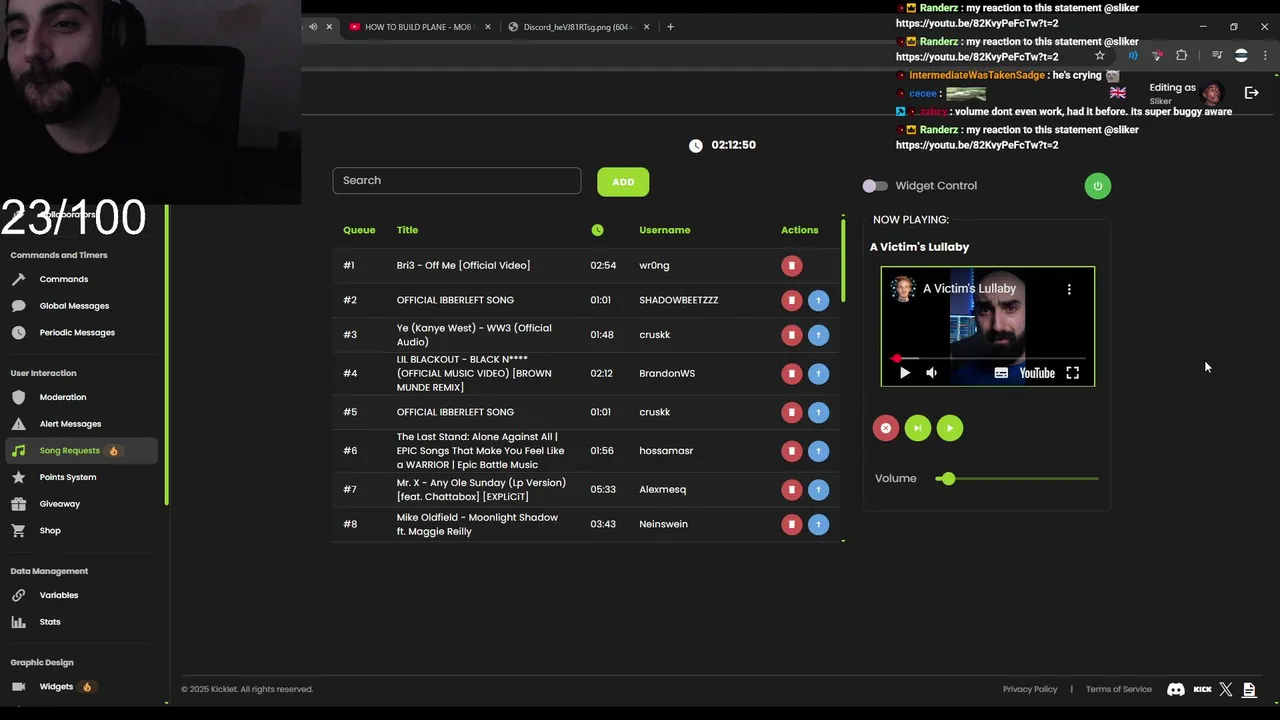Move BrandonWS's song #4 up
The image size is (1280, 720).
pyautogui.click(x=818, y=373)
